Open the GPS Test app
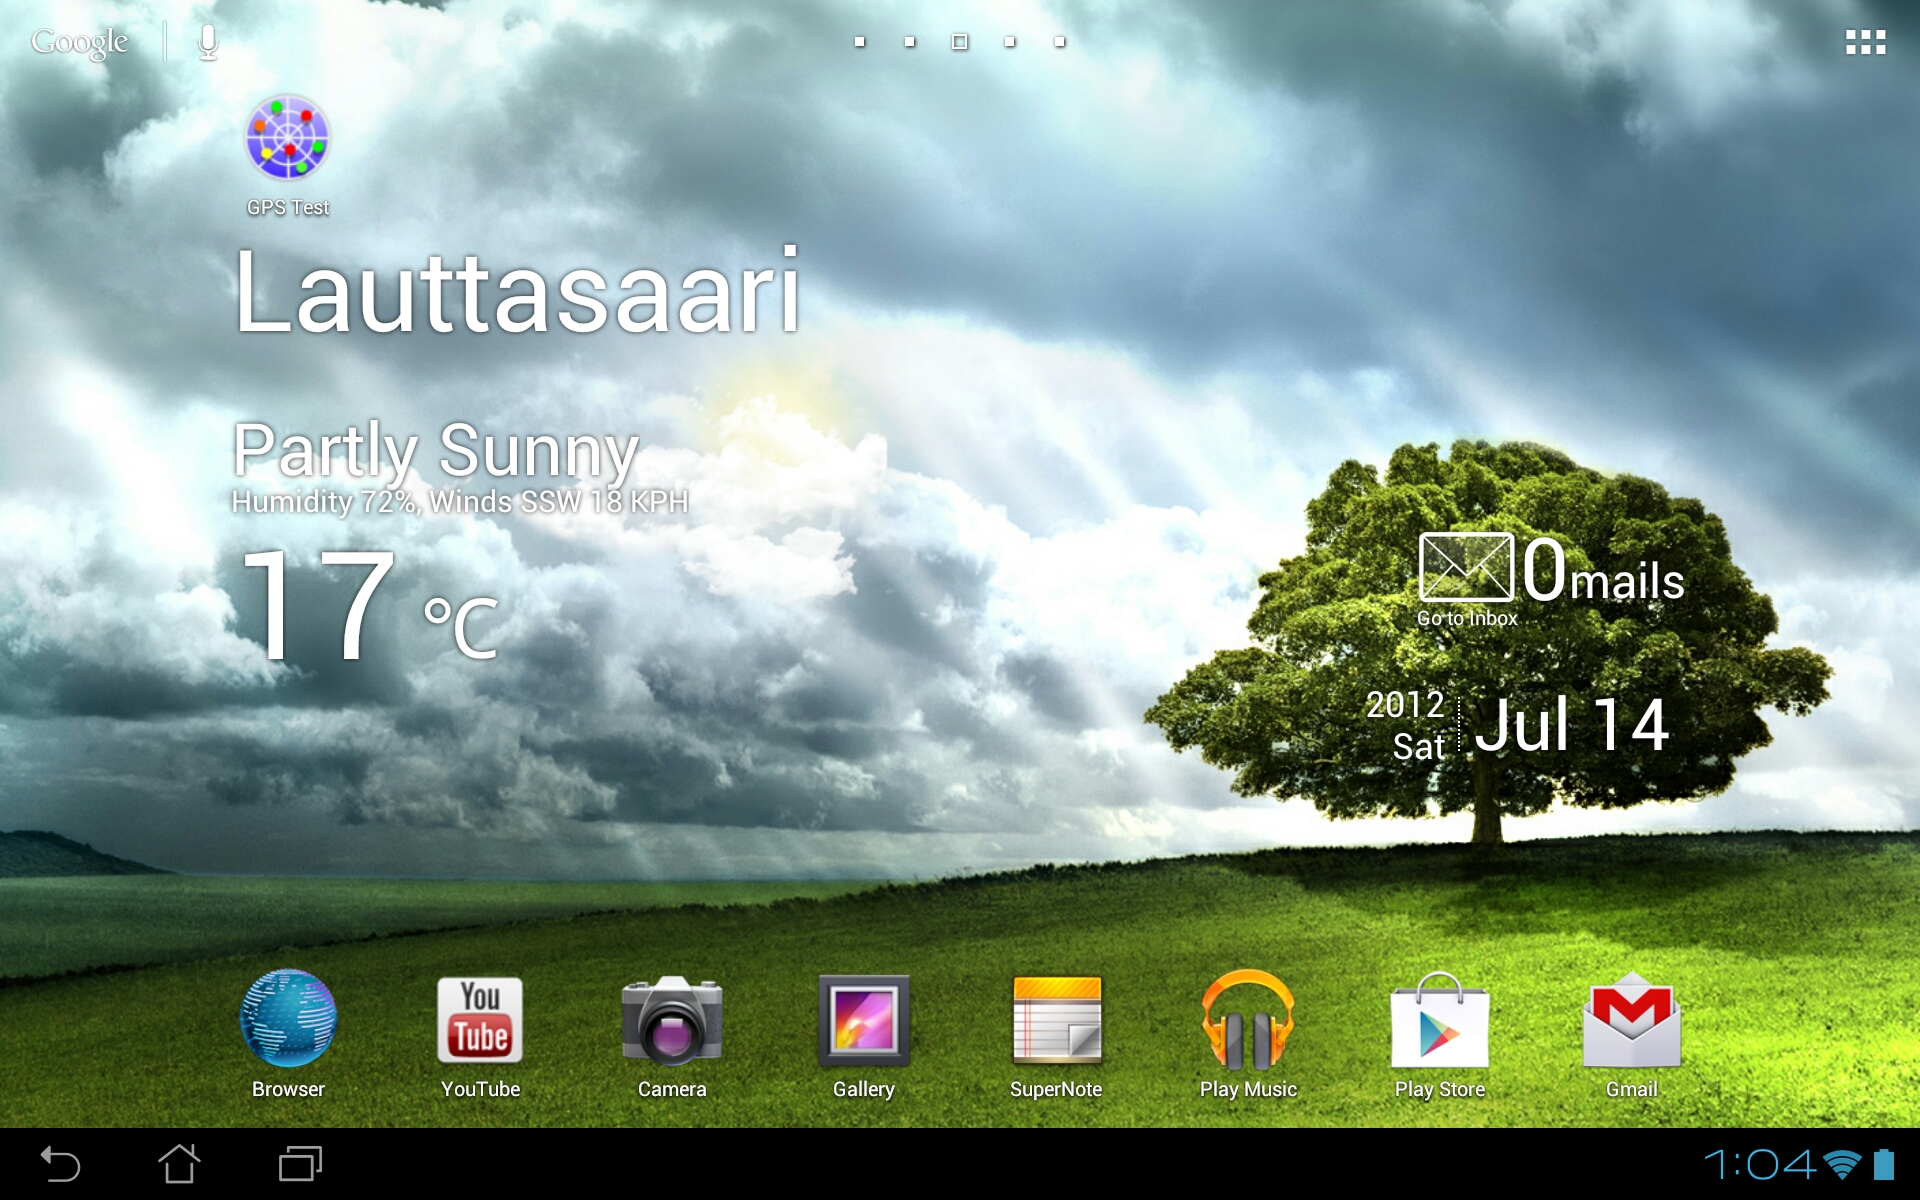Screen dimensions: 1920x1200 288,140
